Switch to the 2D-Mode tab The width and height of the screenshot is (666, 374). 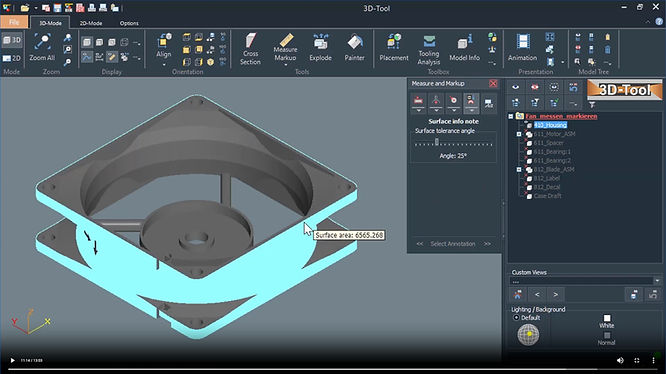[91, 23]
